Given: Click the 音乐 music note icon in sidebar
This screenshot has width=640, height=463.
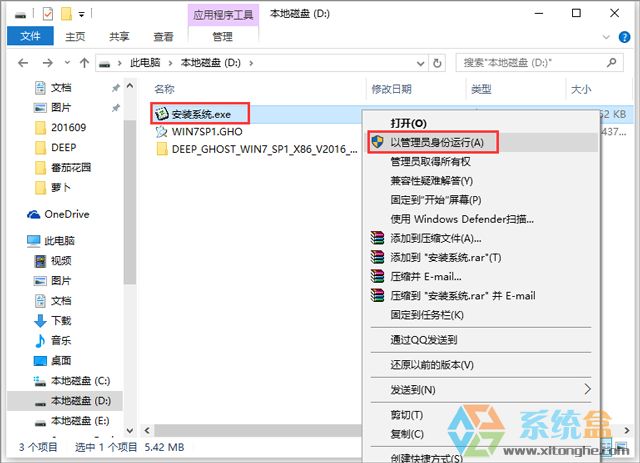Looking at the screenshot, I should coord(40,340).
